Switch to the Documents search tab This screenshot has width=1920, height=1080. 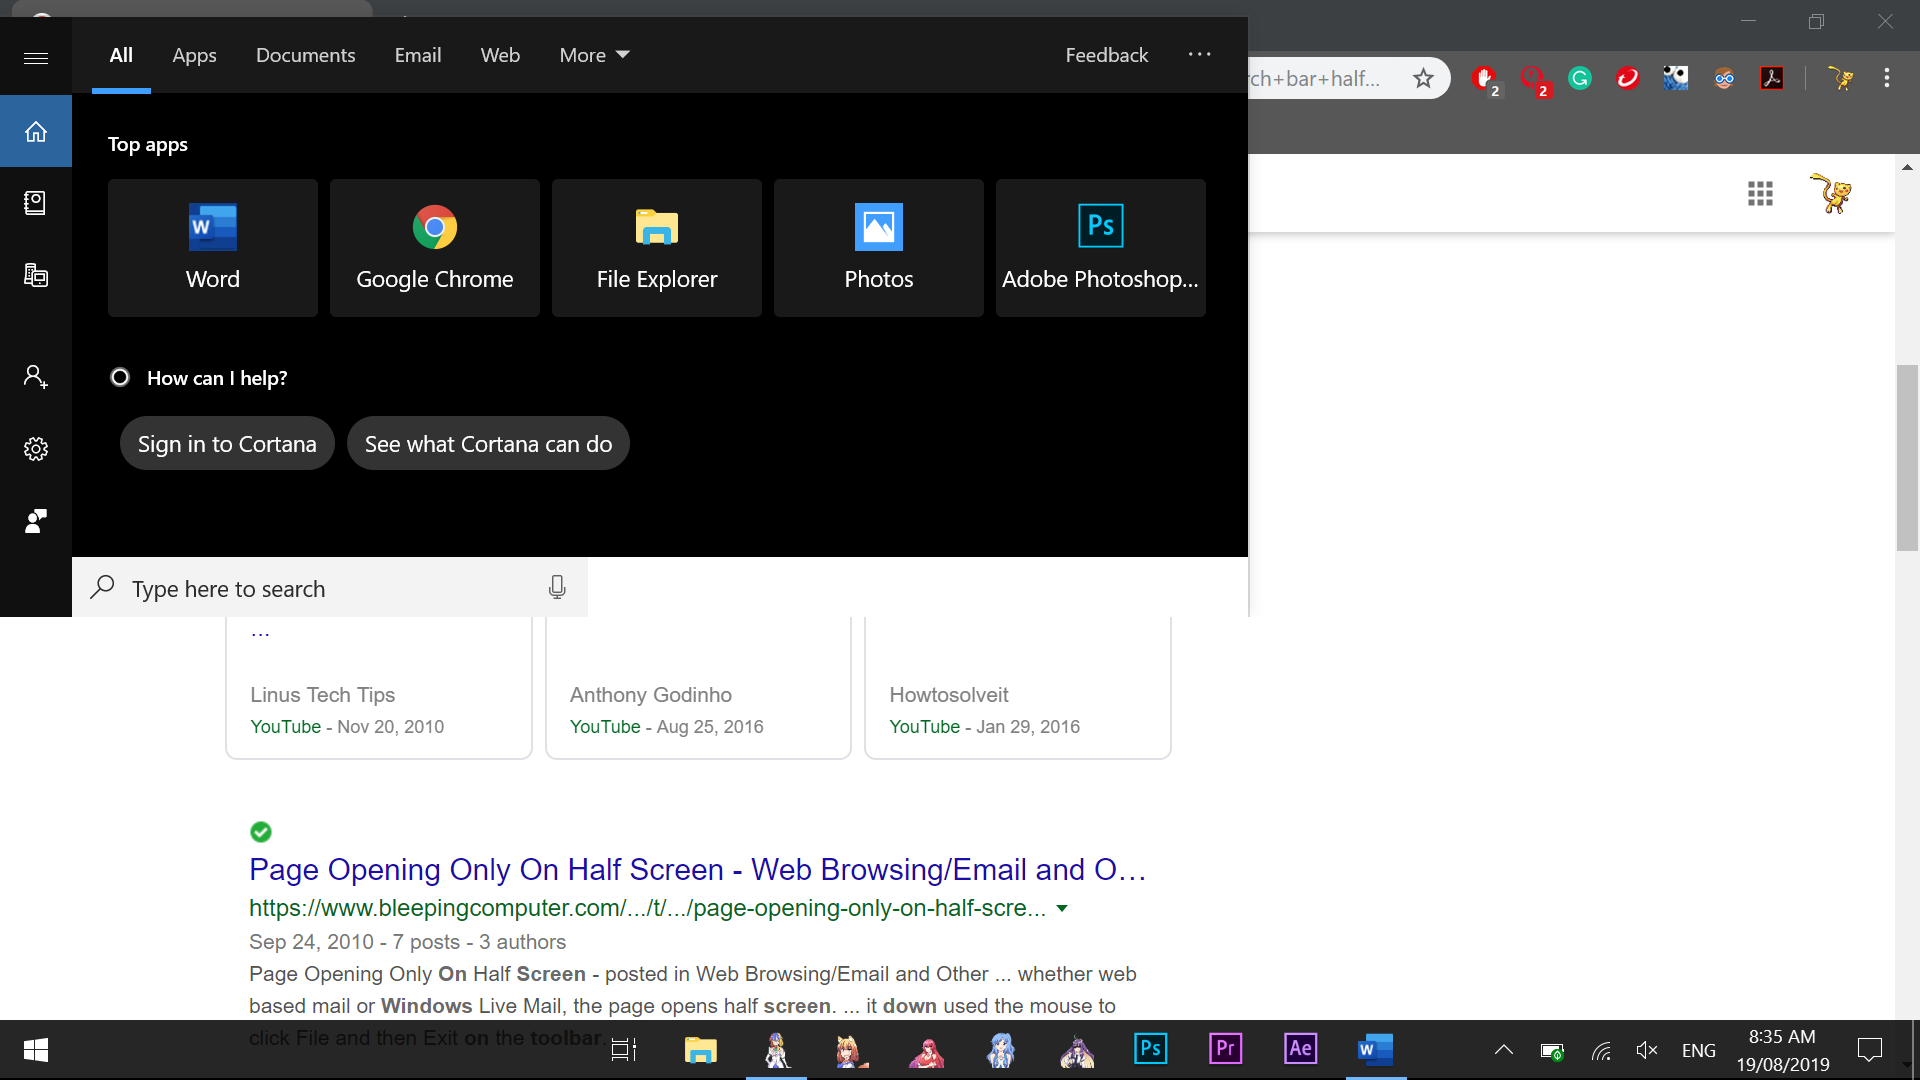coord(305,55)
